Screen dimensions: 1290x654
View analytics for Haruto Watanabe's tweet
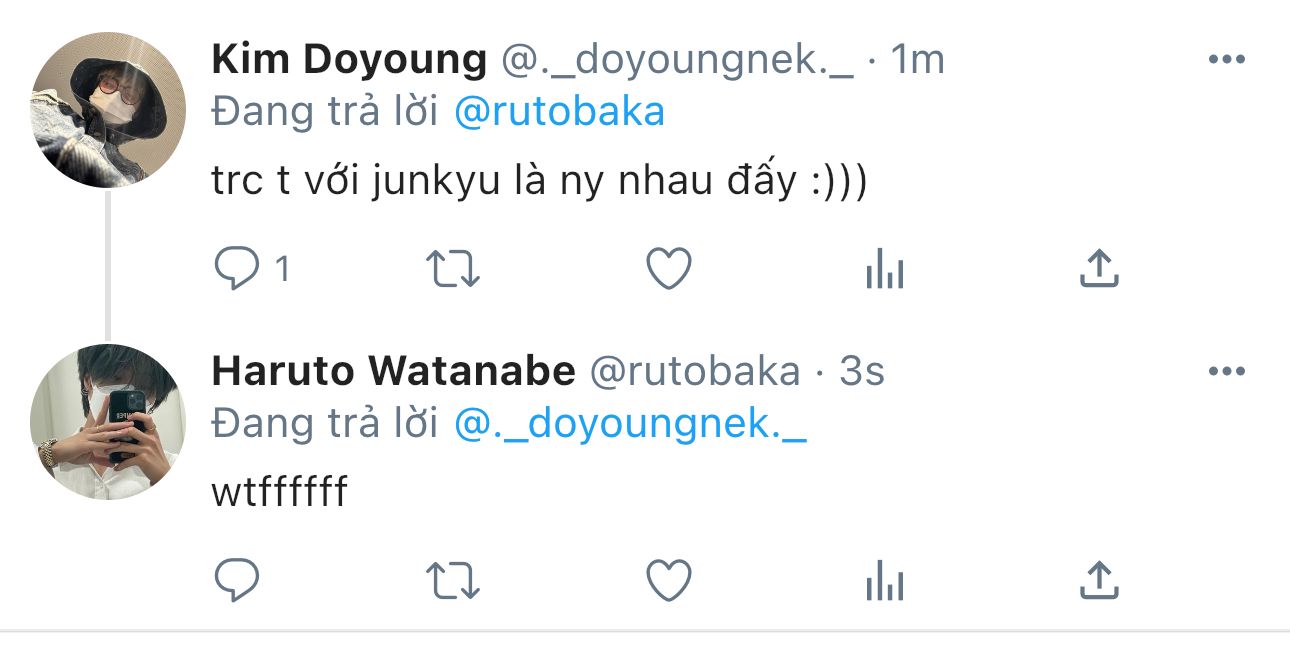point(885,579)
